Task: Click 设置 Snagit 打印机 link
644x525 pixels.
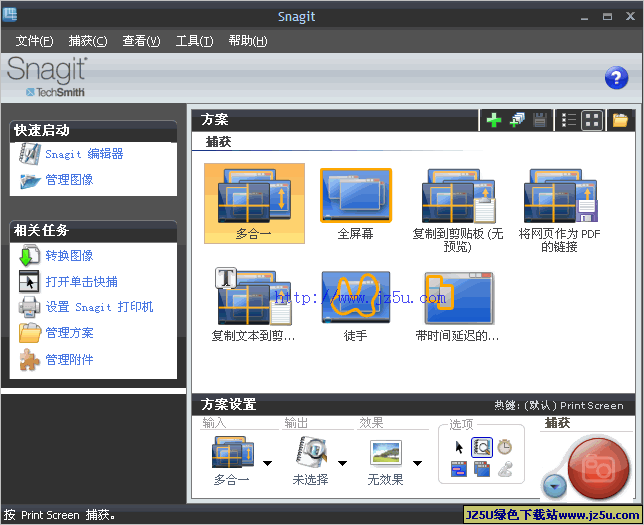Action: coord(99,307)
